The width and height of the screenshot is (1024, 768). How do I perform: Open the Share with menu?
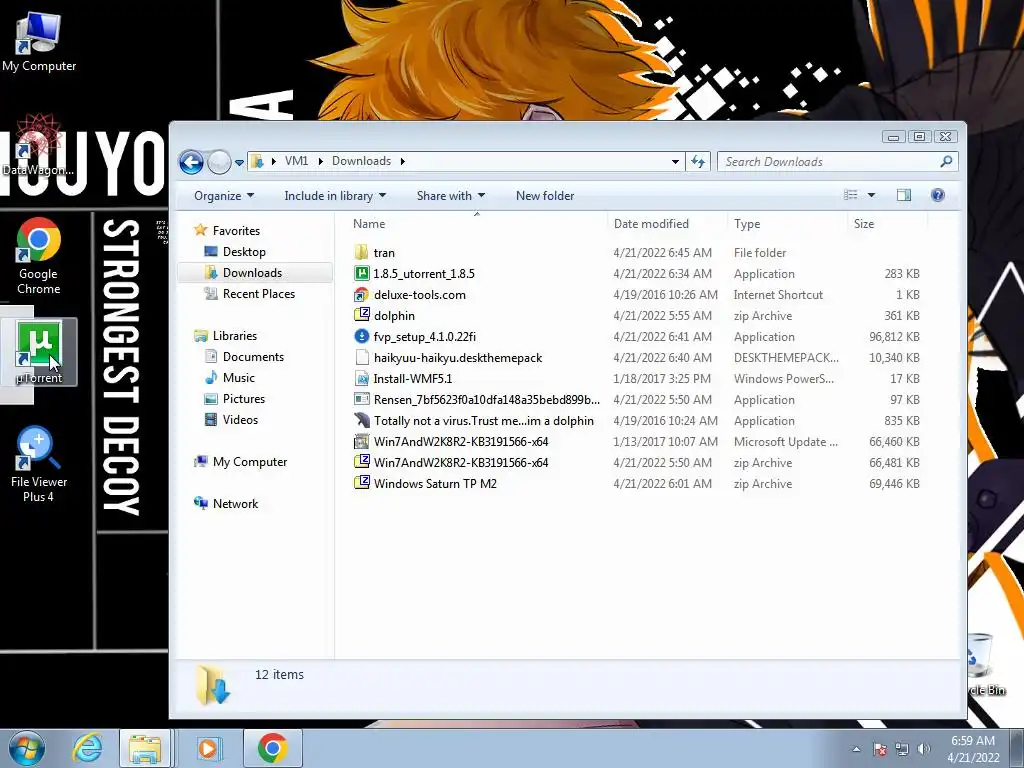[x=451, y=196]
